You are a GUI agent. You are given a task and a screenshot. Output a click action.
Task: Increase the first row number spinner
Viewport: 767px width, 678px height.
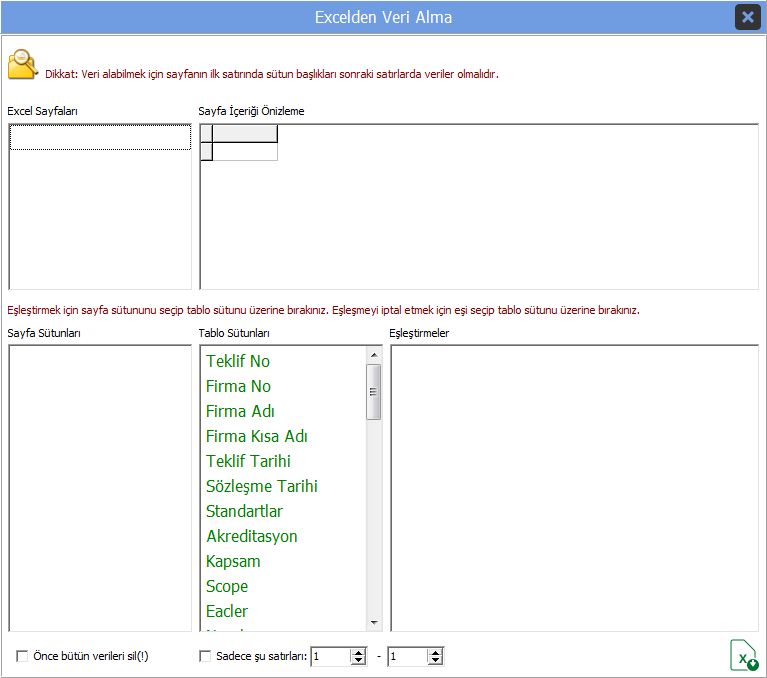[359, 653]
